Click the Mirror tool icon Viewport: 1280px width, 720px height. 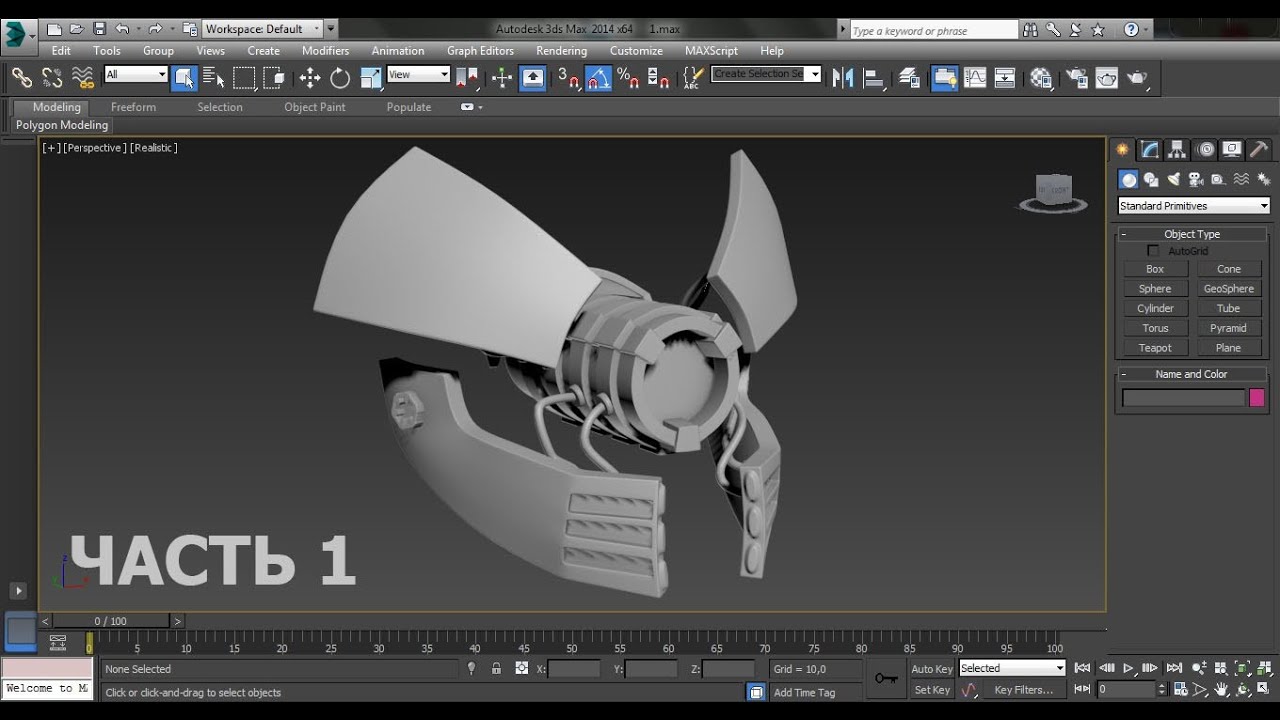[843, 78]
